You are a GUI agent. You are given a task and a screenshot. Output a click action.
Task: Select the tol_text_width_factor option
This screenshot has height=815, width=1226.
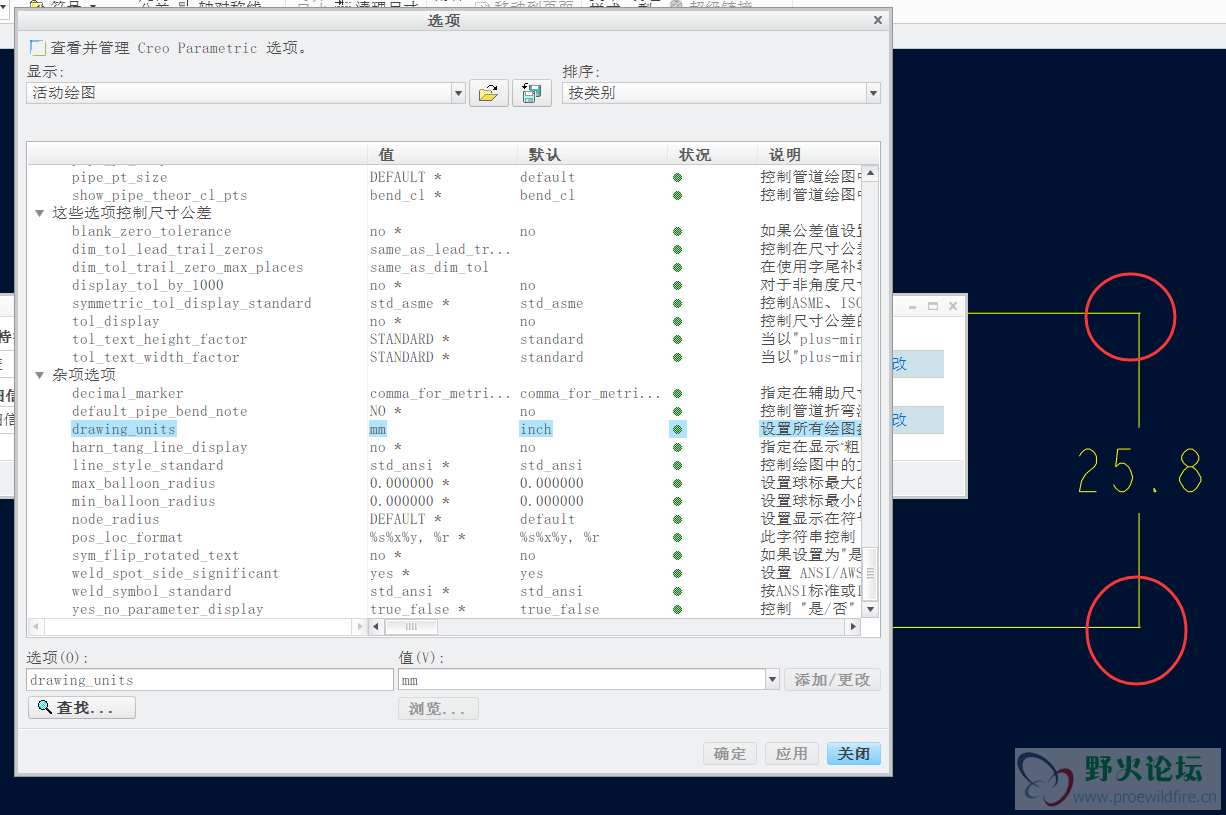(x=155, y=357)
